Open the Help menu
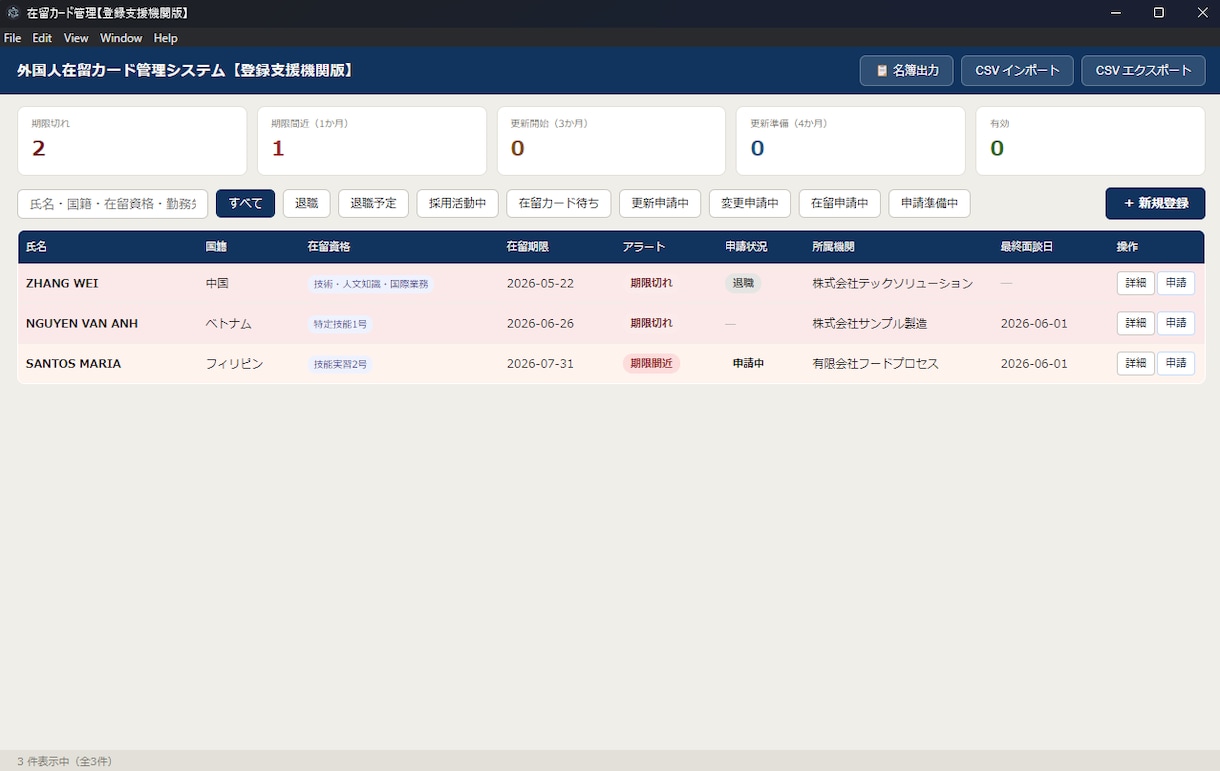 pyautogui.click(x=166, y=38)
